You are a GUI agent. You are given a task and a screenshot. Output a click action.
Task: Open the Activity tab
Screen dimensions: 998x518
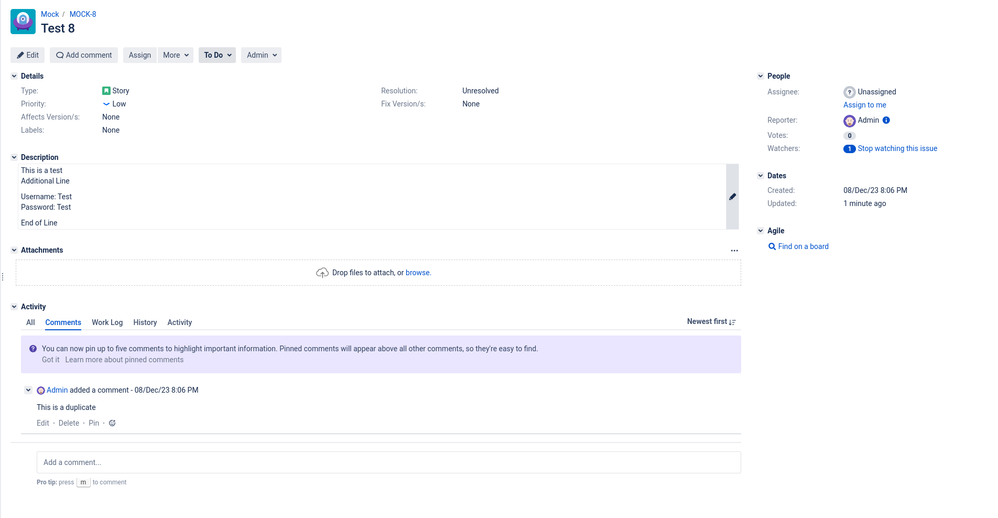tap(179, 323)
